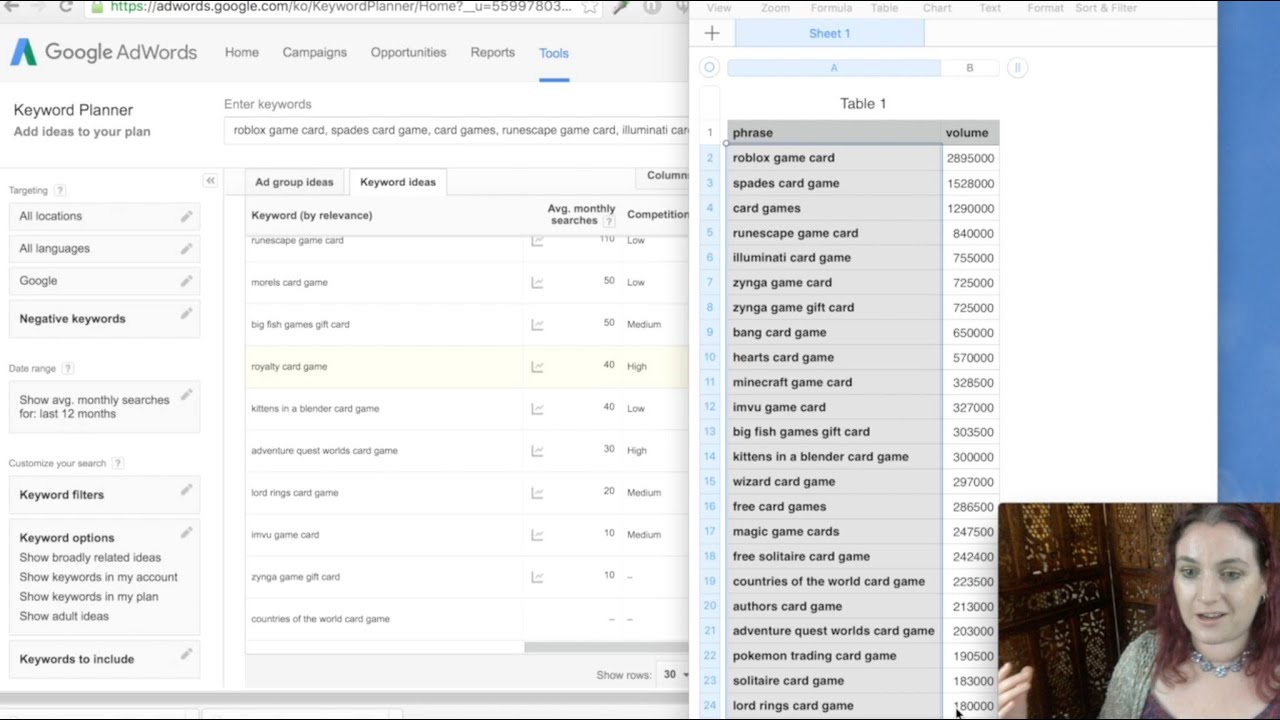Click Numbers Chart toolbar item
The height and width of the screenshot is (720, 1280).
click(x=937, y=7)
